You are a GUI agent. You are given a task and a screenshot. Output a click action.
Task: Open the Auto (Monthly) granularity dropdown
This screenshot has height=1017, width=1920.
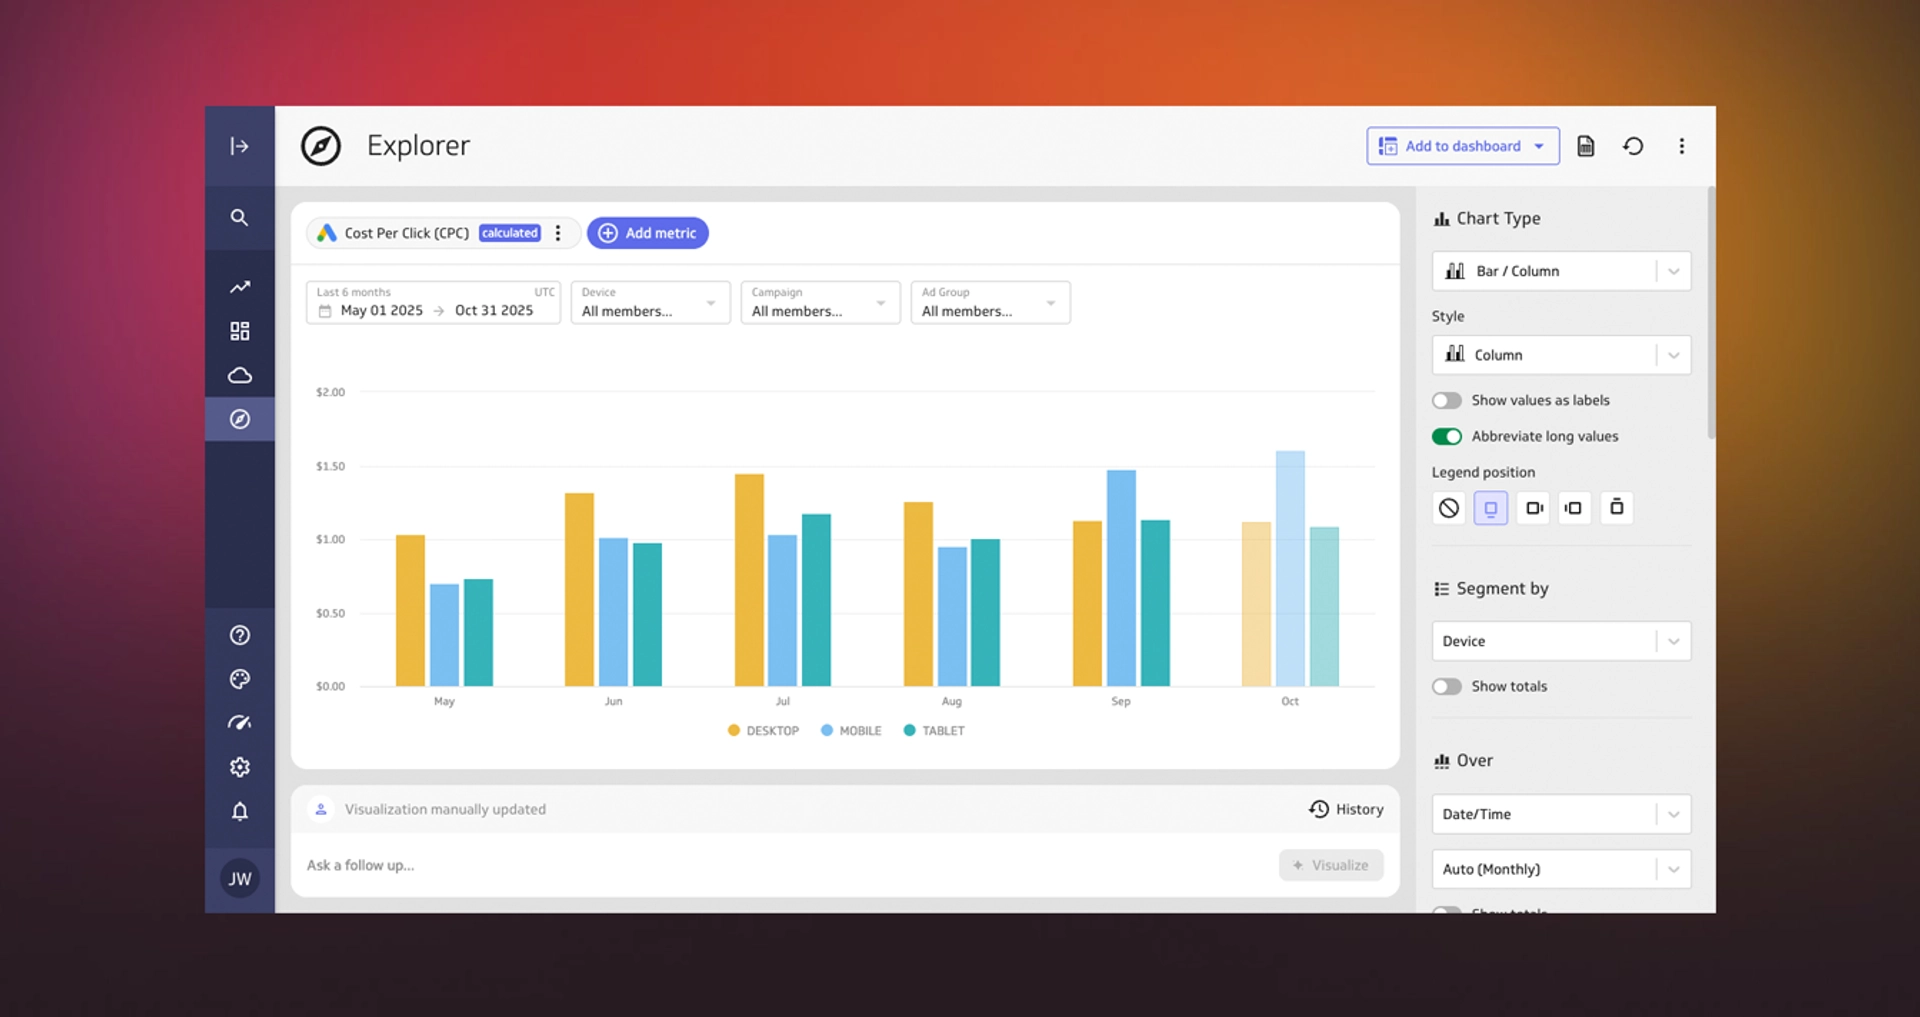click(1674, 869)
